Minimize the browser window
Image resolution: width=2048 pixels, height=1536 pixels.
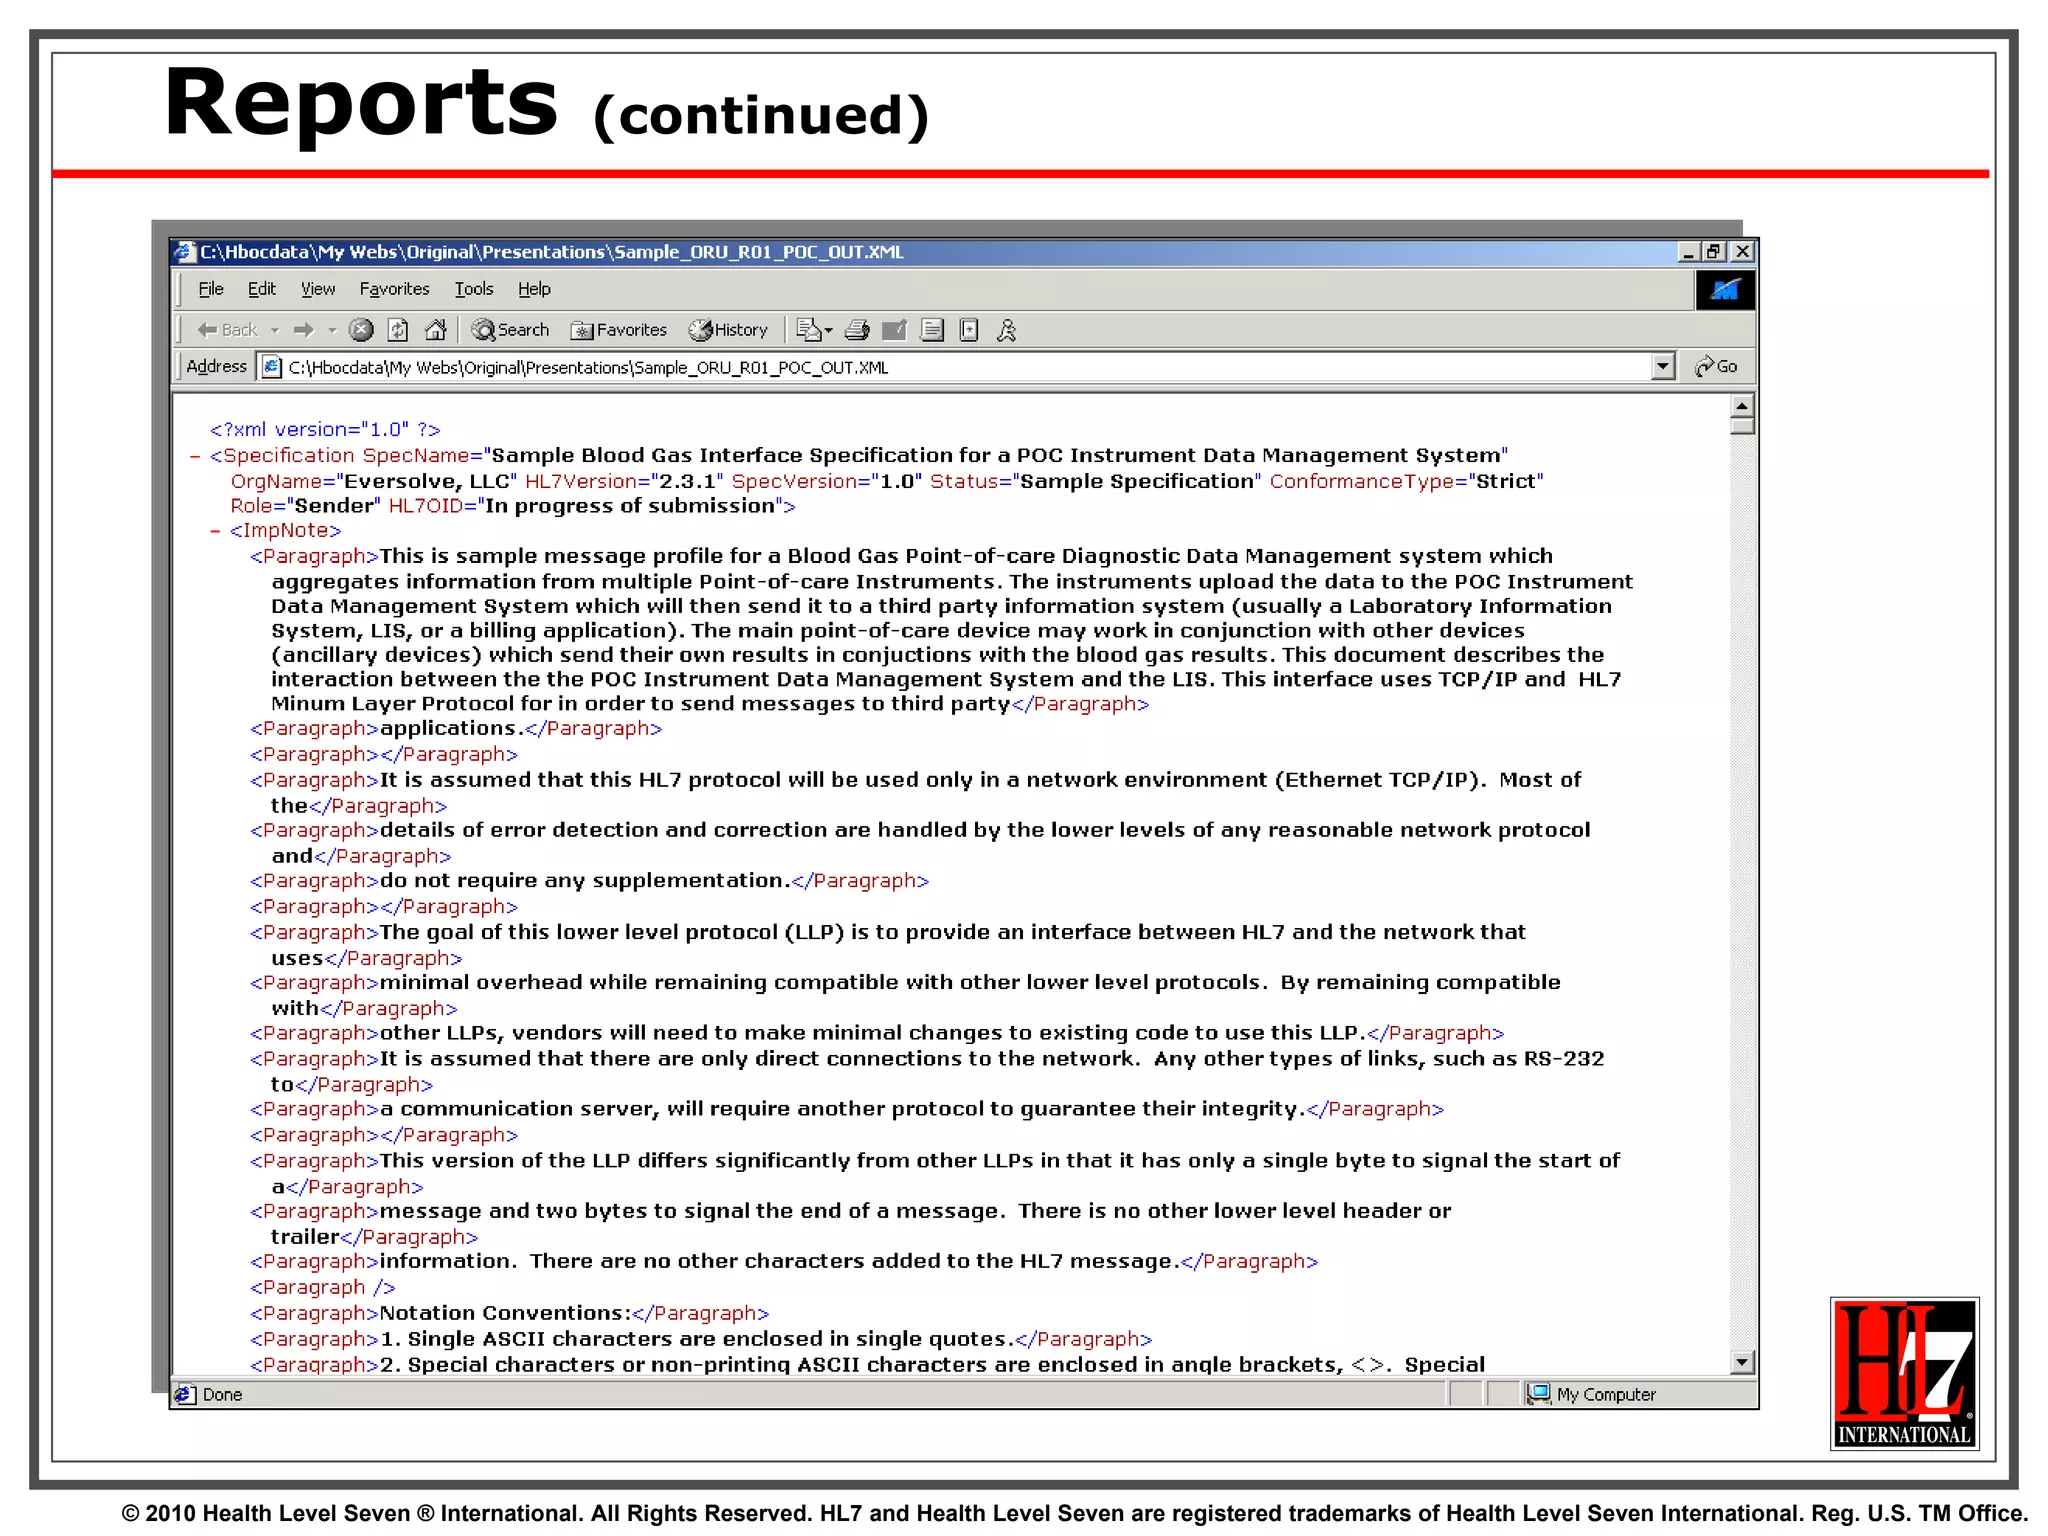coord(1688,252)
